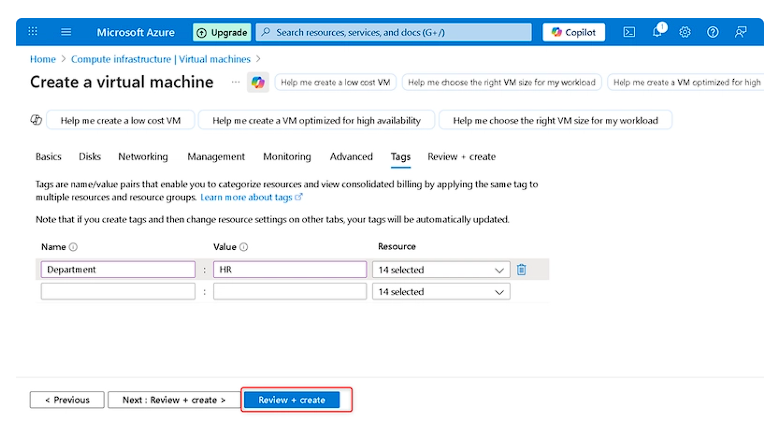Switch to the Management tab
Screen dimensions: 783x430
coord(216,156)
